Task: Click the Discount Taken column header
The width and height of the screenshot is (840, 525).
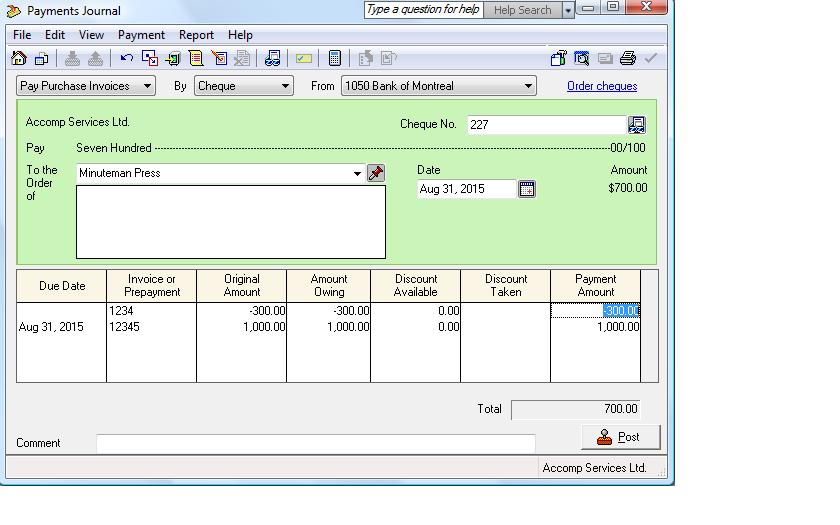Action: pyautogui.click(x=506, y=286)
